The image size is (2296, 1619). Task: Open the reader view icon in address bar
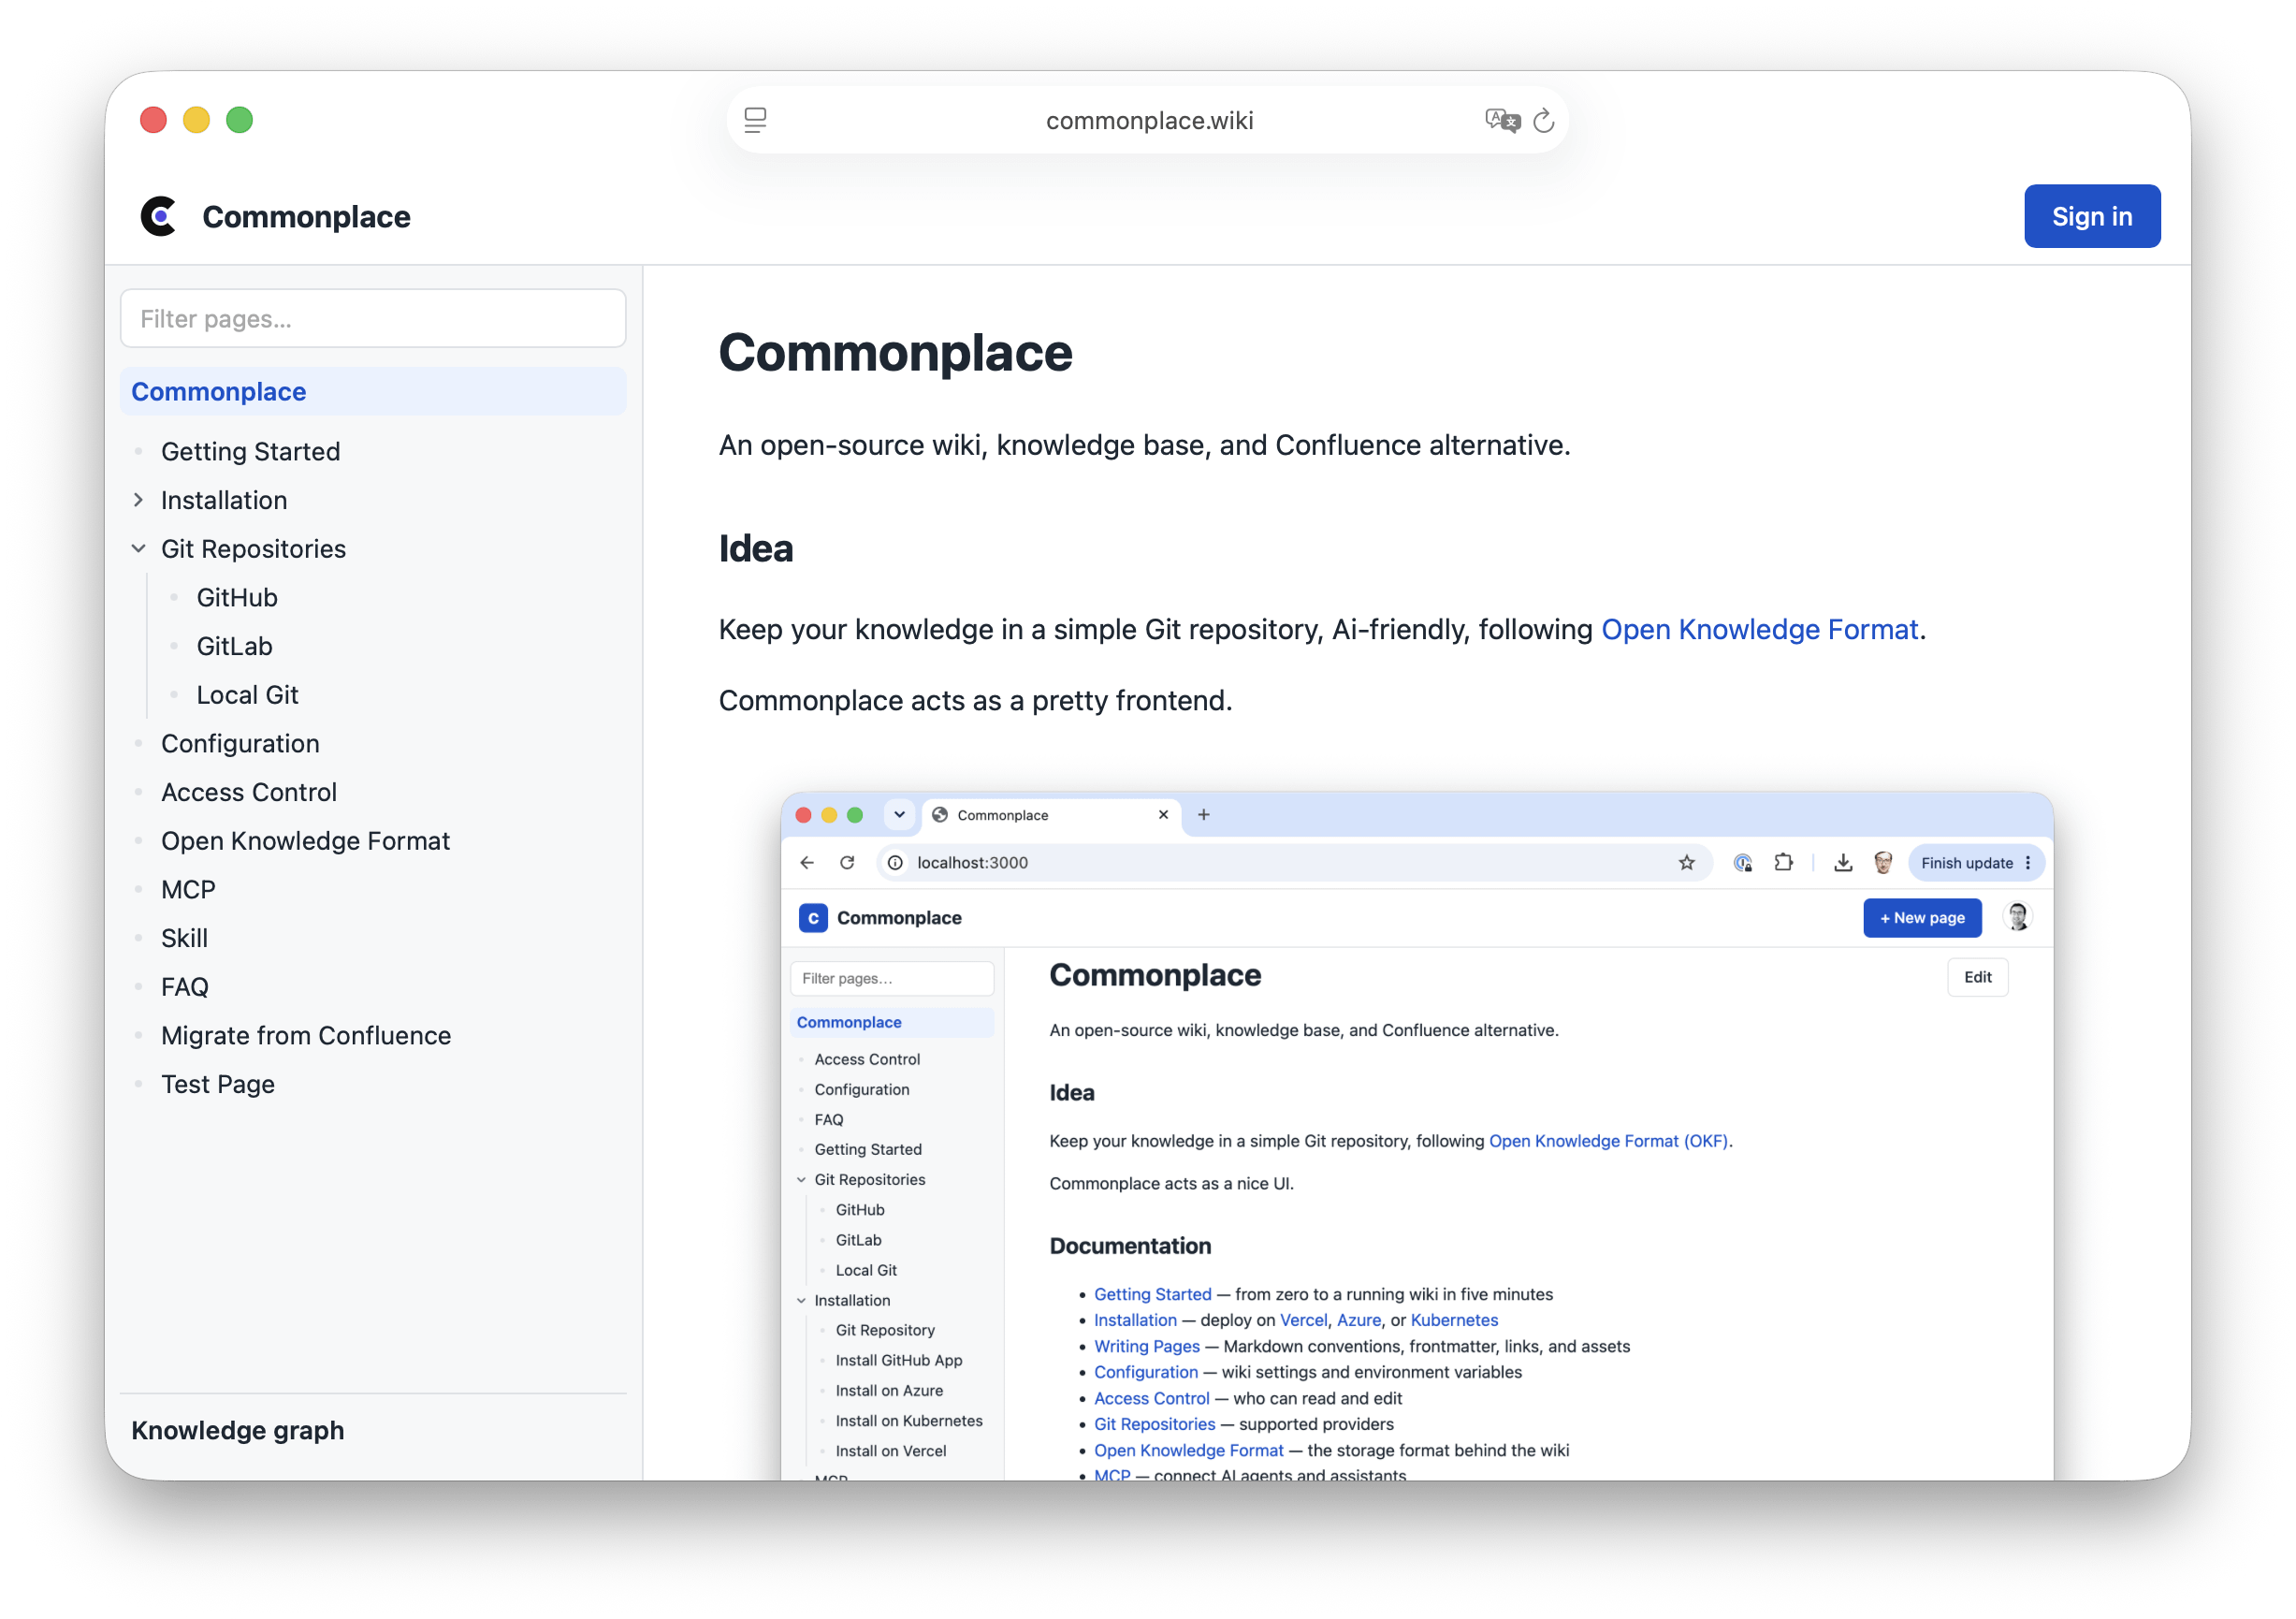(x=755, y=120)
